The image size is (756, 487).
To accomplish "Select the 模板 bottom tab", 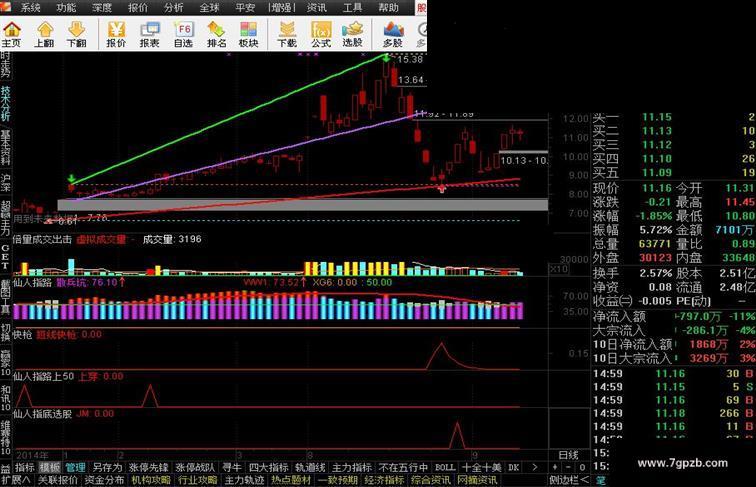I will [x=50, y=467].
